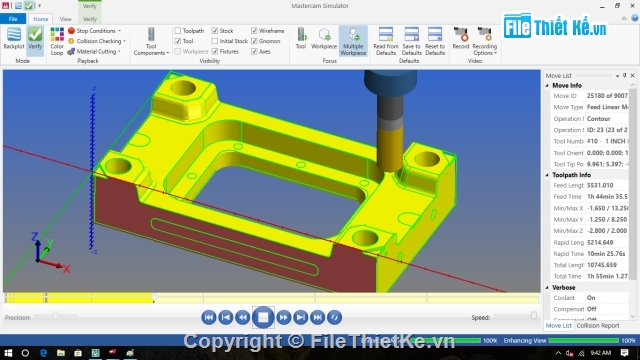
Task: Open the Collision Report tab
Action: tap(598, 326)
